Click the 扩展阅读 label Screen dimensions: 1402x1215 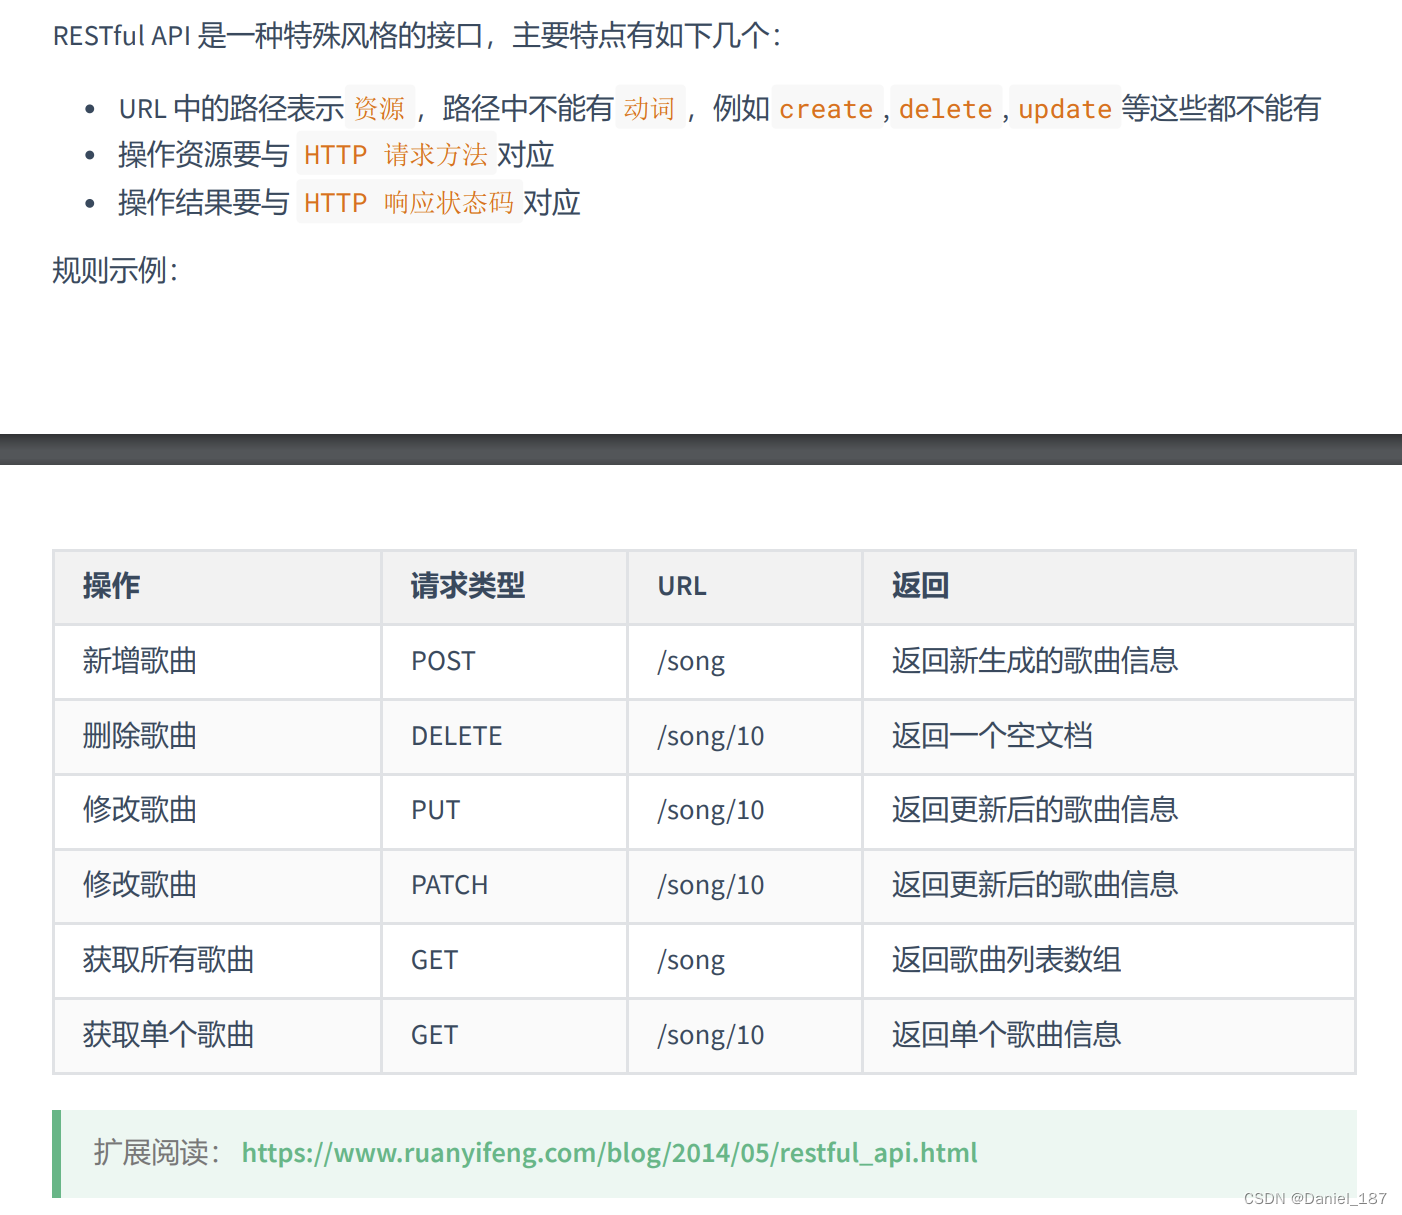[158, 1153]
